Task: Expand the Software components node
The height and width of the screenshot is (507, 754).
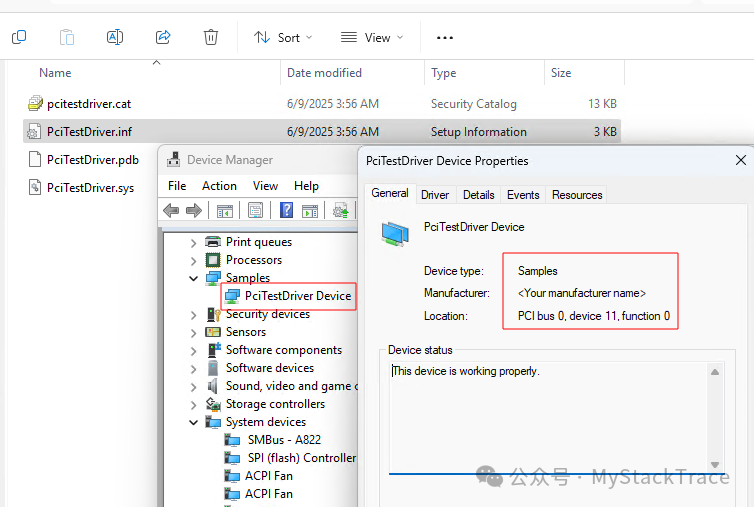Action: pyautogui.click(x=193, y=351)
